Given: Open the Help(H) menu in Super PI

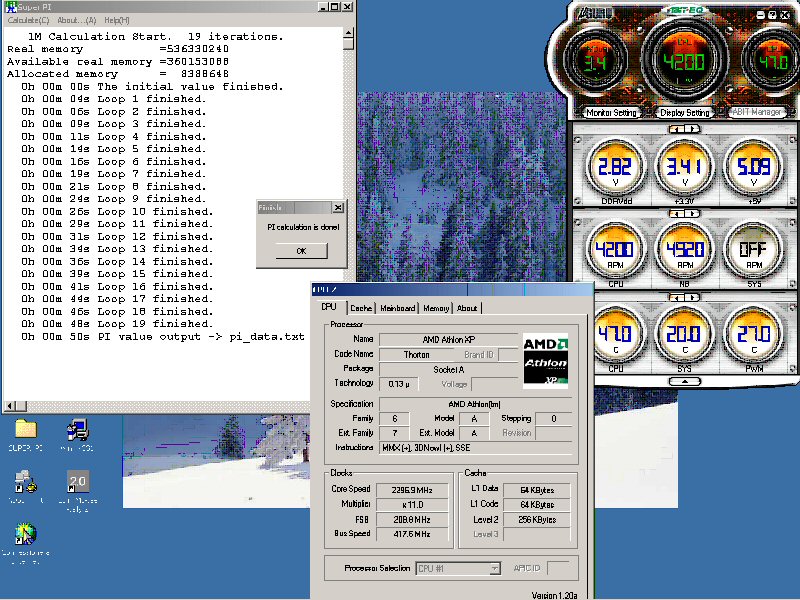Looking at the screenshot, I should click(x=117, y=20).
